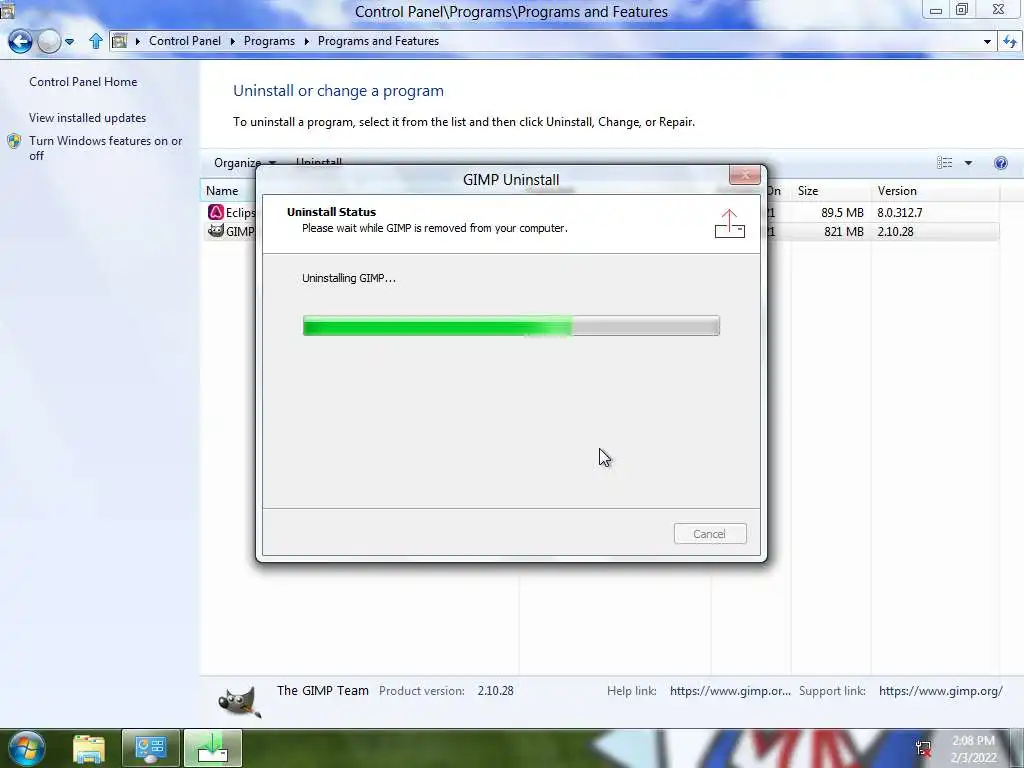Refresh the Programs and Features view
Image resolution: width=1024 pixels, height=768 pixels.
(x=1010, y=41)
